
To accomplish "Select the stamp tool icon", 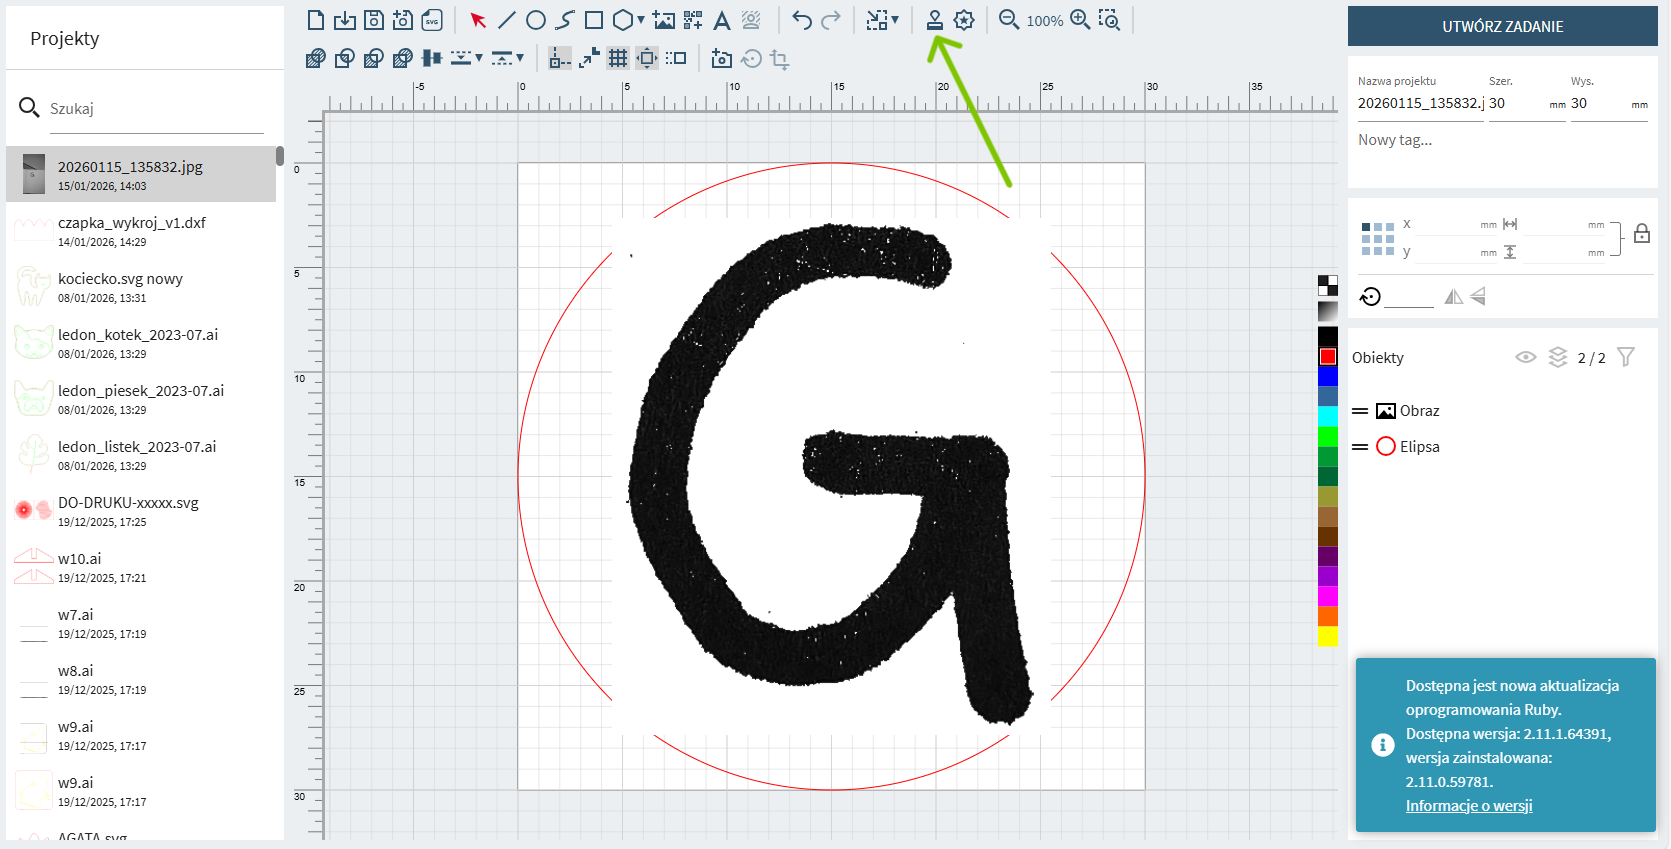I will 934,20.
